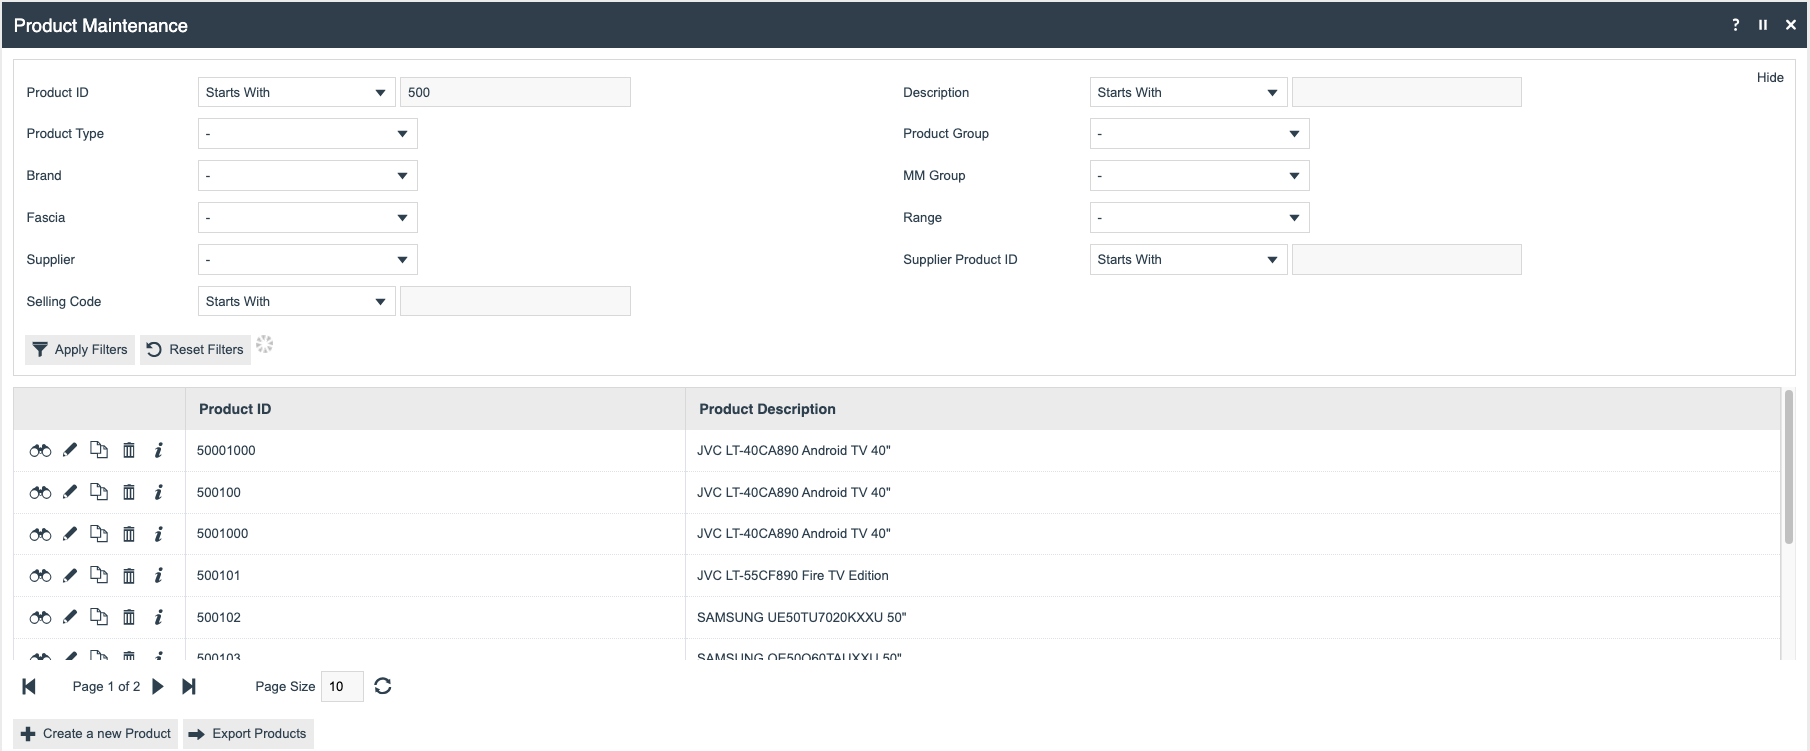Jump to first page of results
Screen dimensions: 1810x751
click(29, 686)
